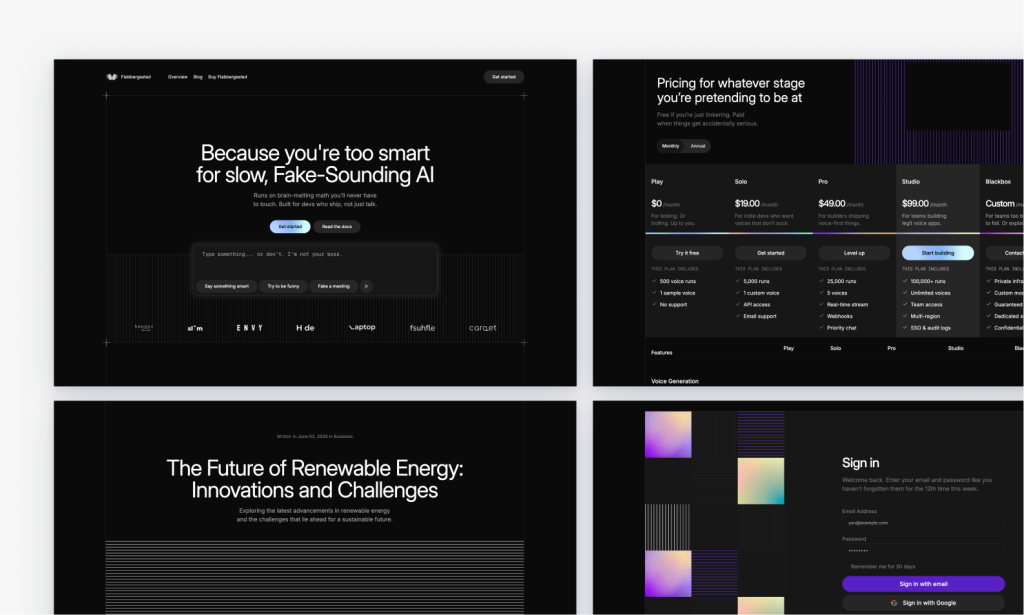Click the sl*m brand logo
Screen dimensions: 1024x615
[194, 328]
